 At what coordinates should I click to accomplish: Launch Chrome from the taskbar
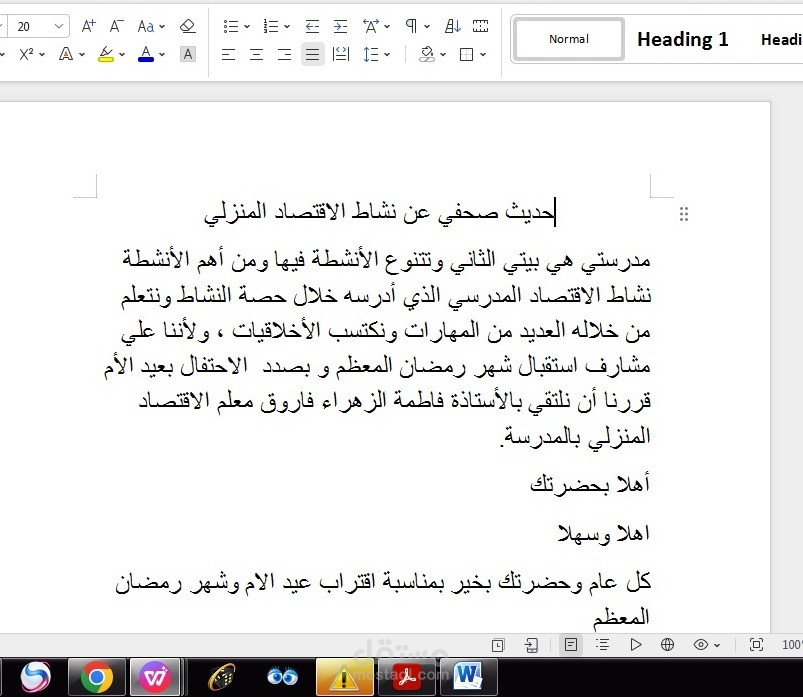[x=97, y=675]
